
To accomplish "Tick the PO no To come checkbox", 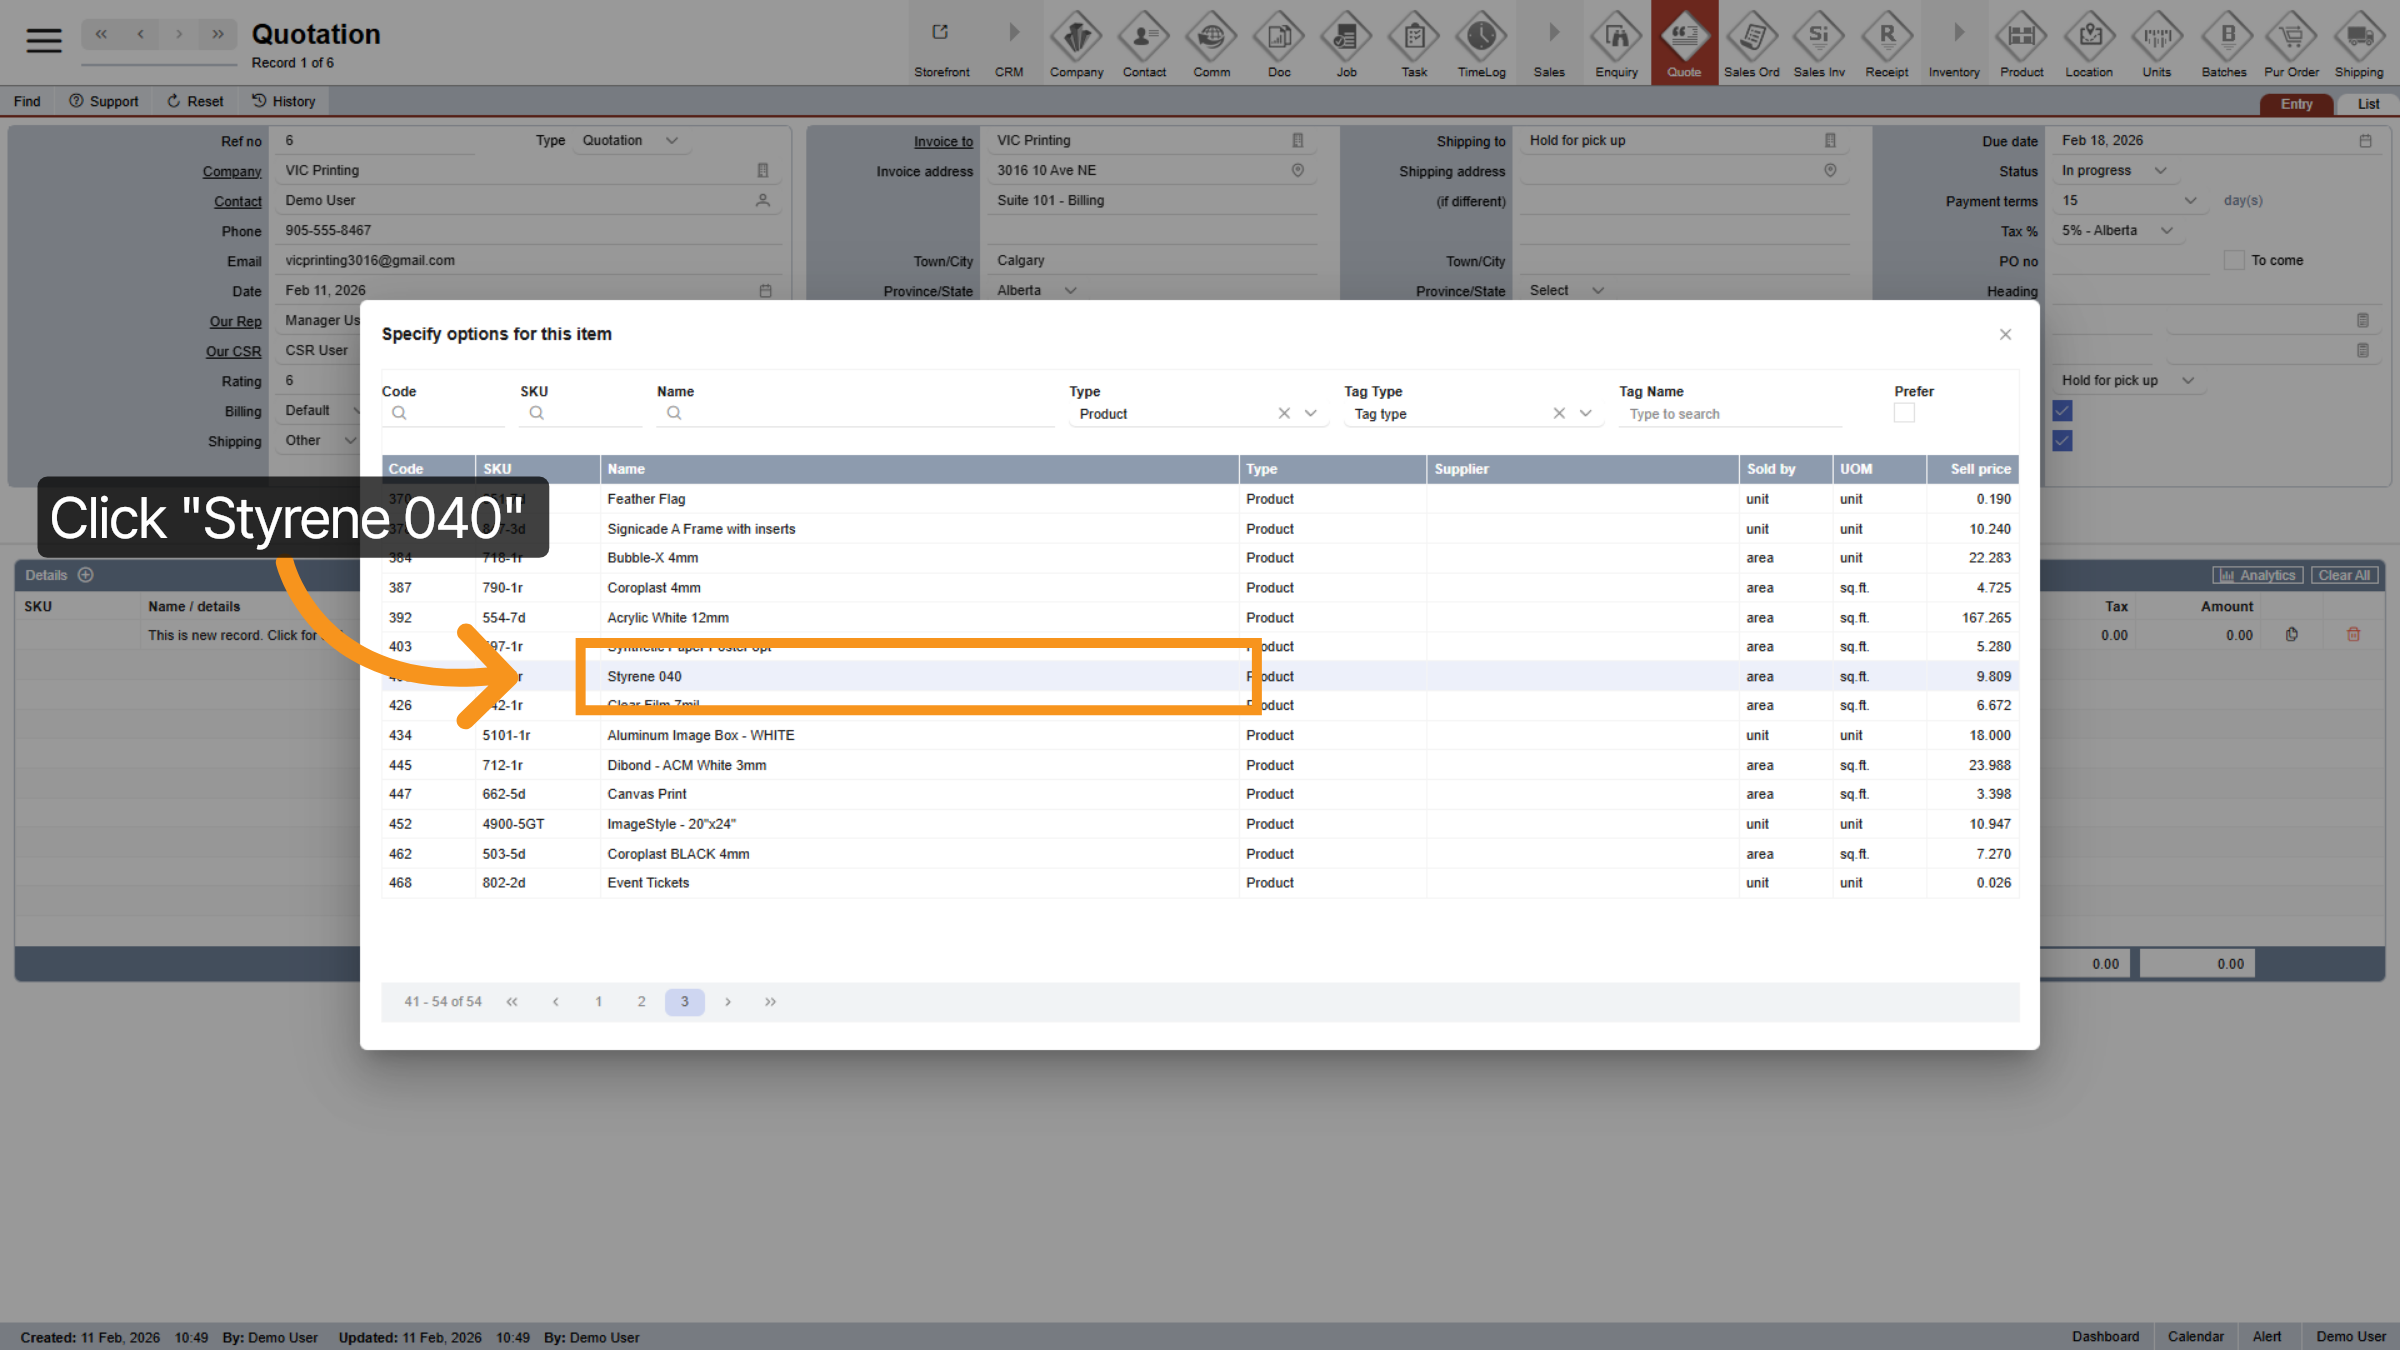I will click(x=2234, y=260).
